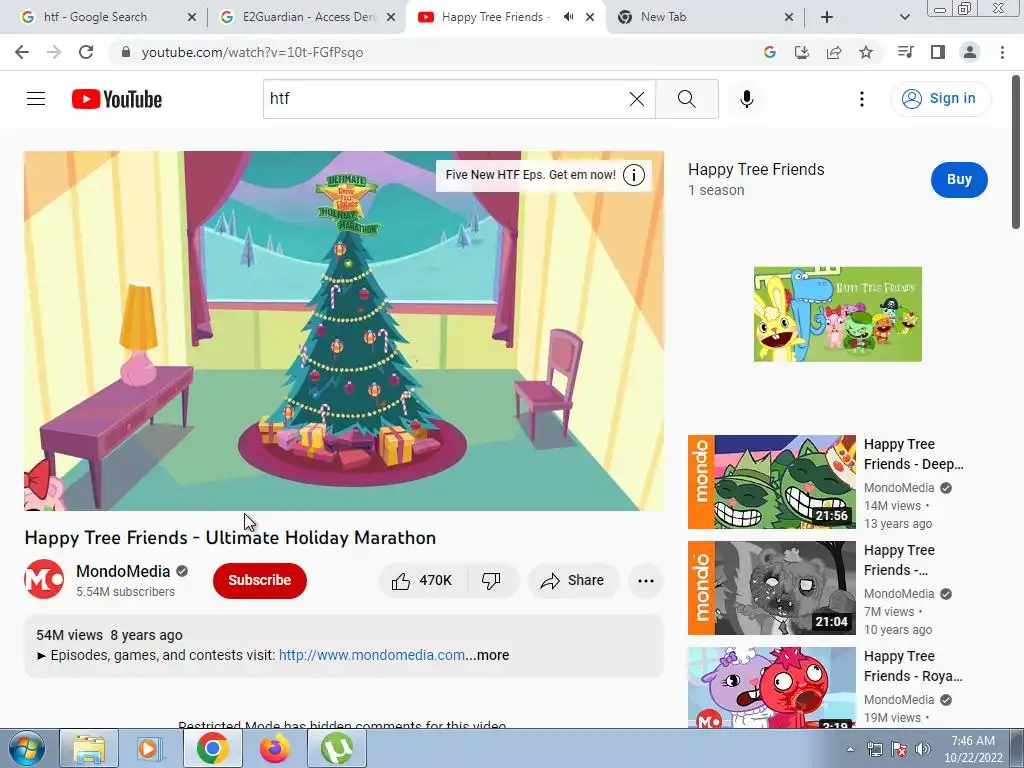Click the video player to pause playback

click(344, 330)
